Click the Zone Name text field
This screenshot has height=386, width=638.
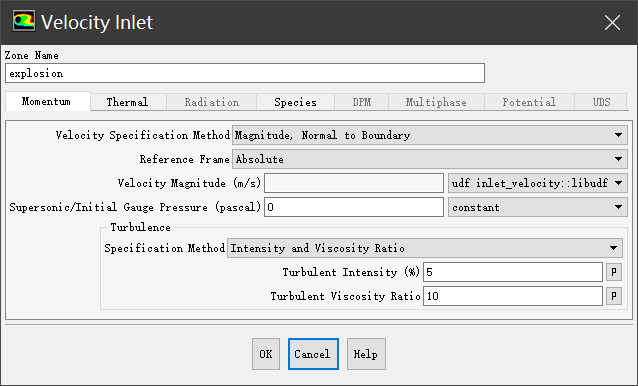(x=245, y=73)
